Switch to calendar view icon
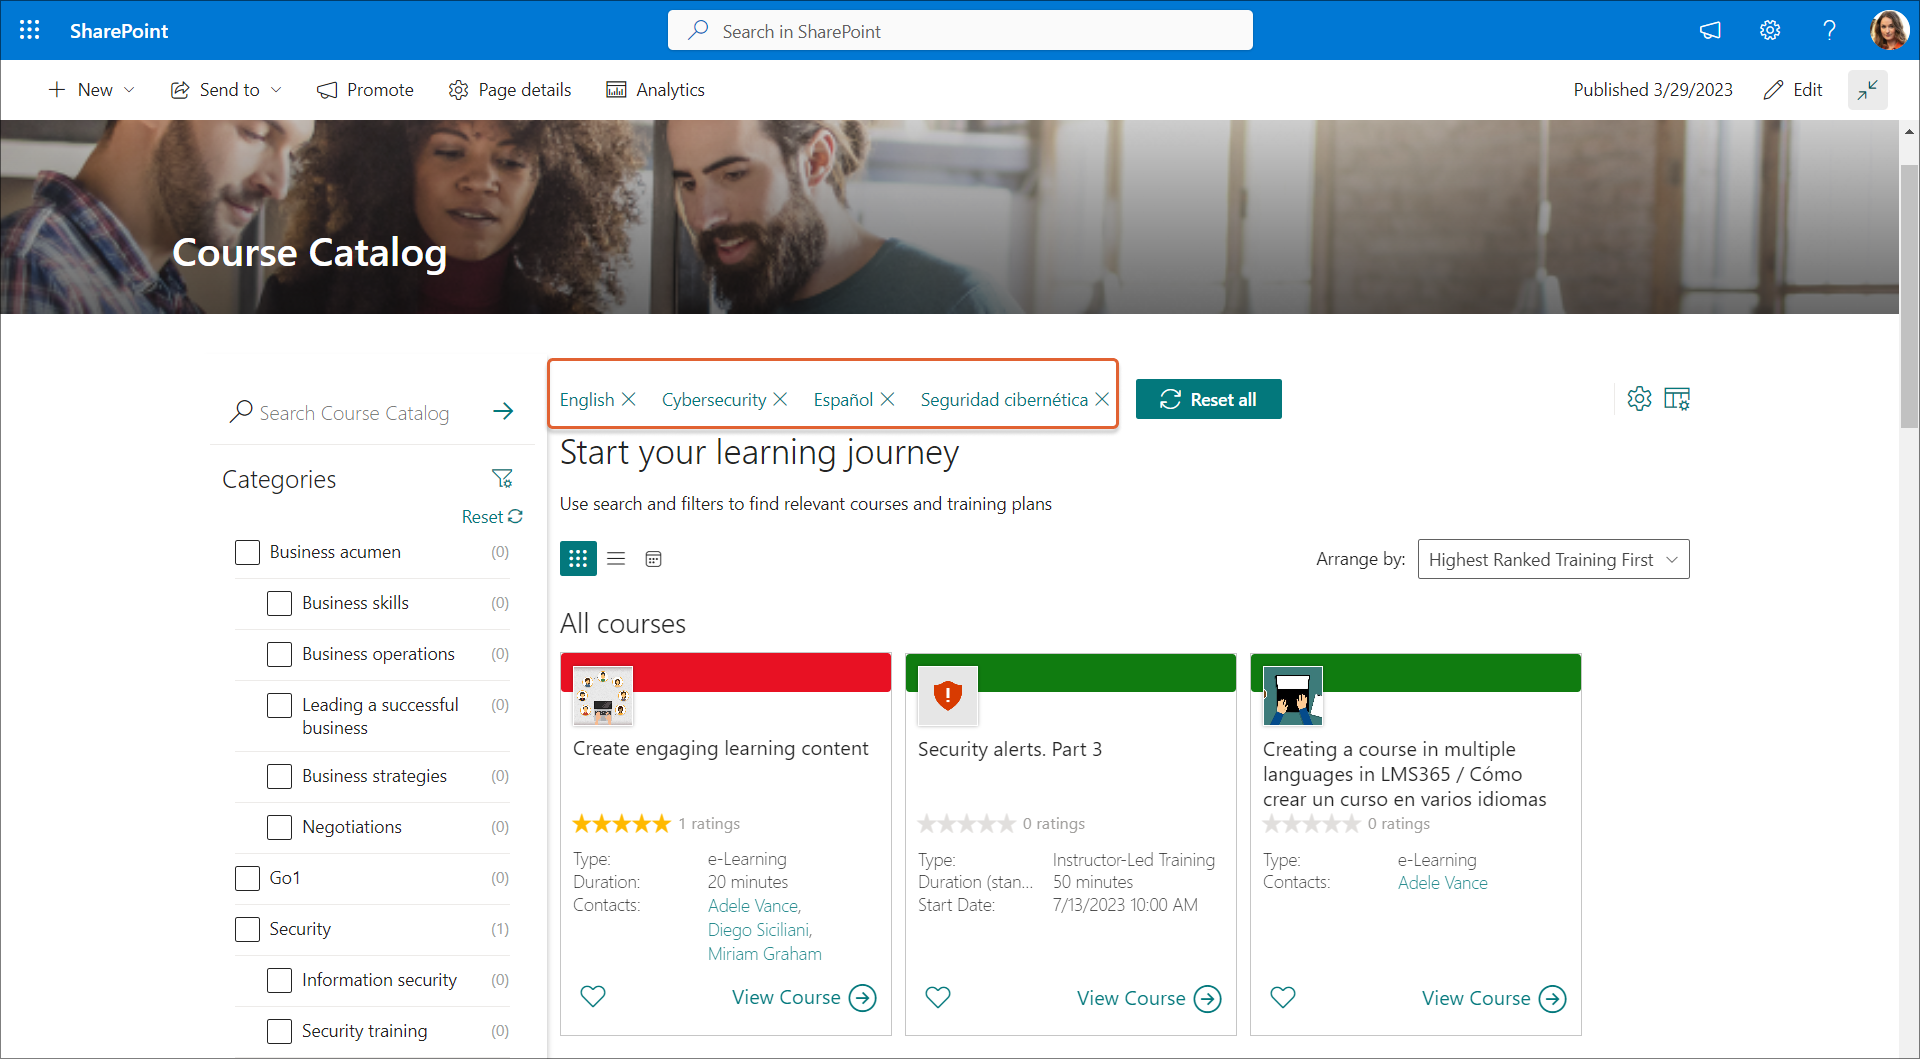Image resolution: width=1920 pixels, height=1059 pixels. 653,559
